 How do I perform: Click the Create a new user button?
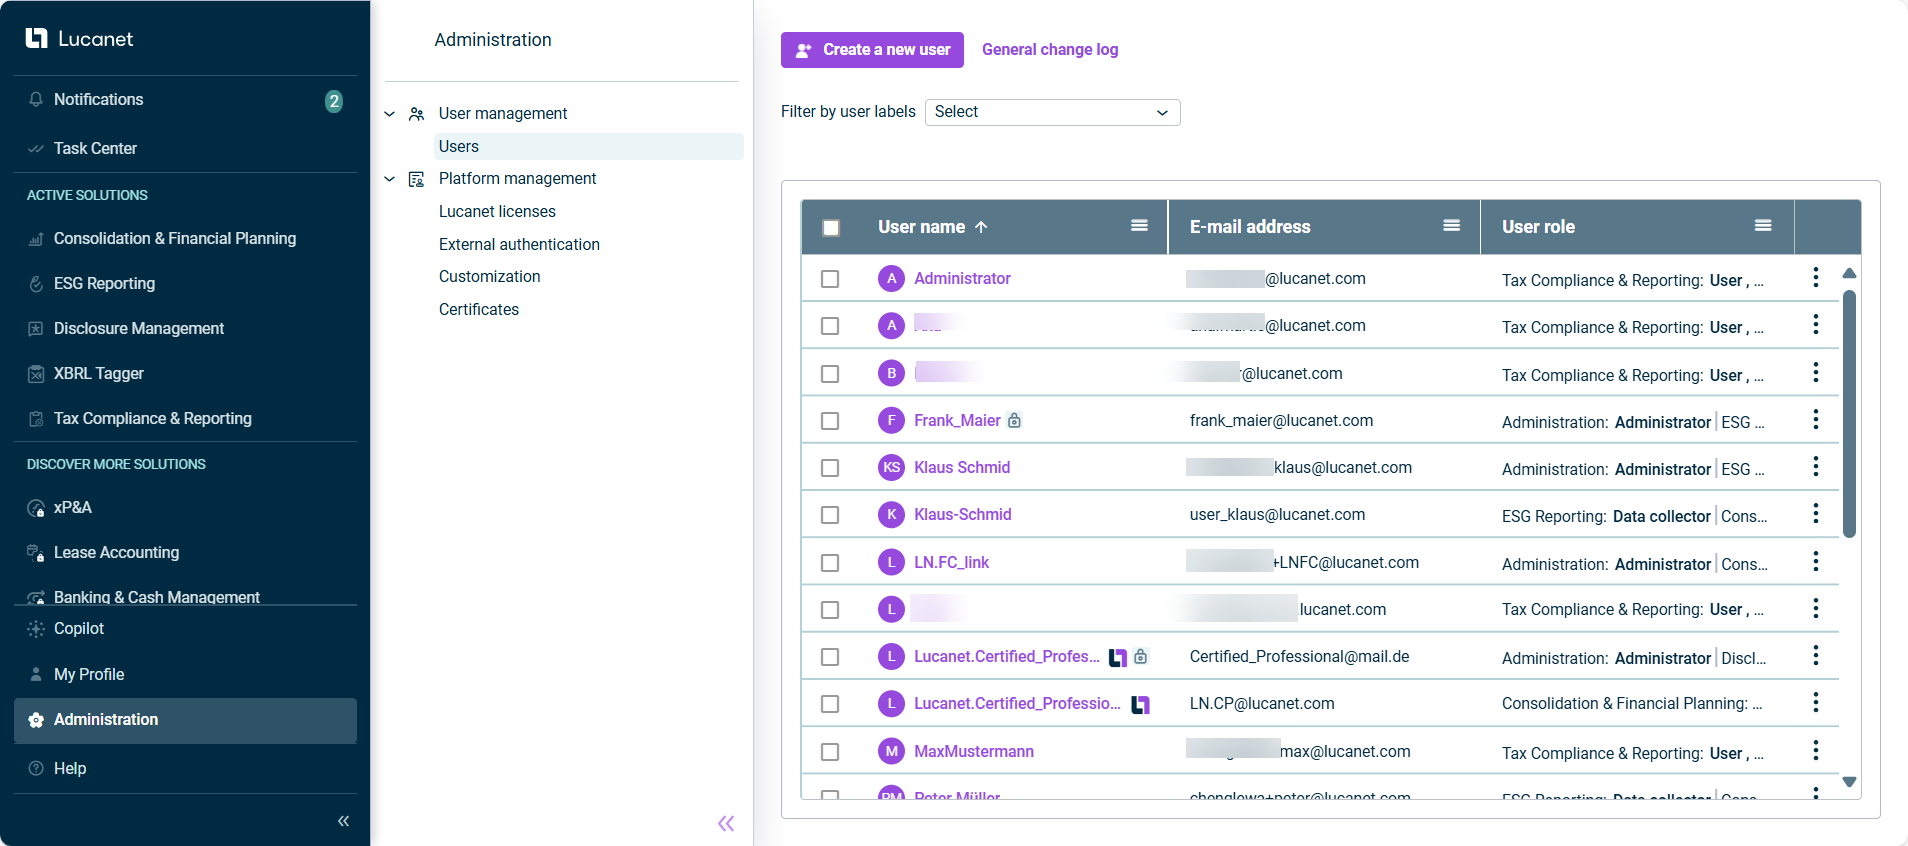tap(872, 50)
